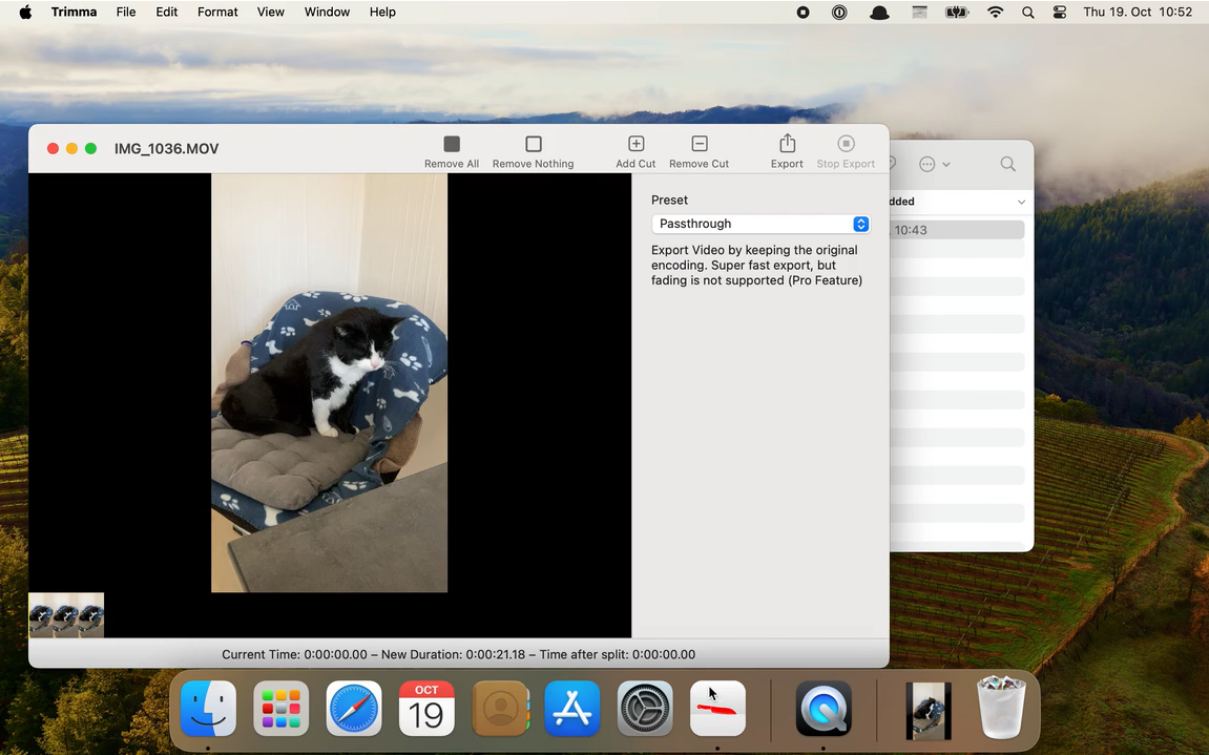Select the video thumbnail strip in the timeline
The image size is (1209, 755).
(x=66, y=615)
